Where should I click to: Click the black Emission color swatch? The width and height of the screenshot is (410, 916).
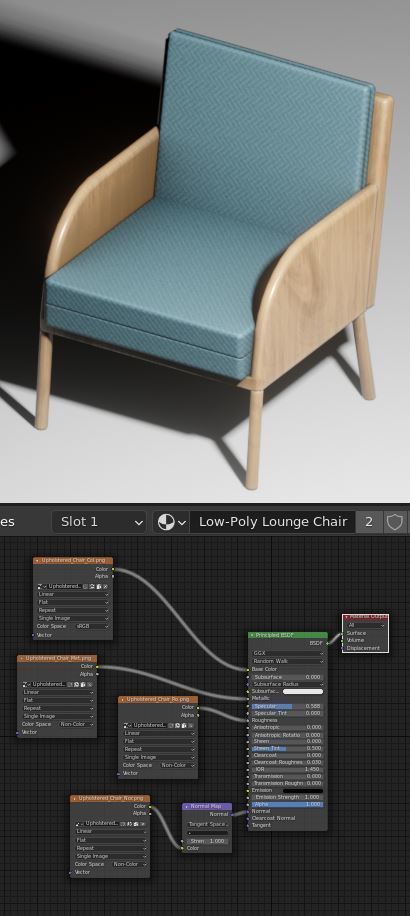(x=303, y=791)
